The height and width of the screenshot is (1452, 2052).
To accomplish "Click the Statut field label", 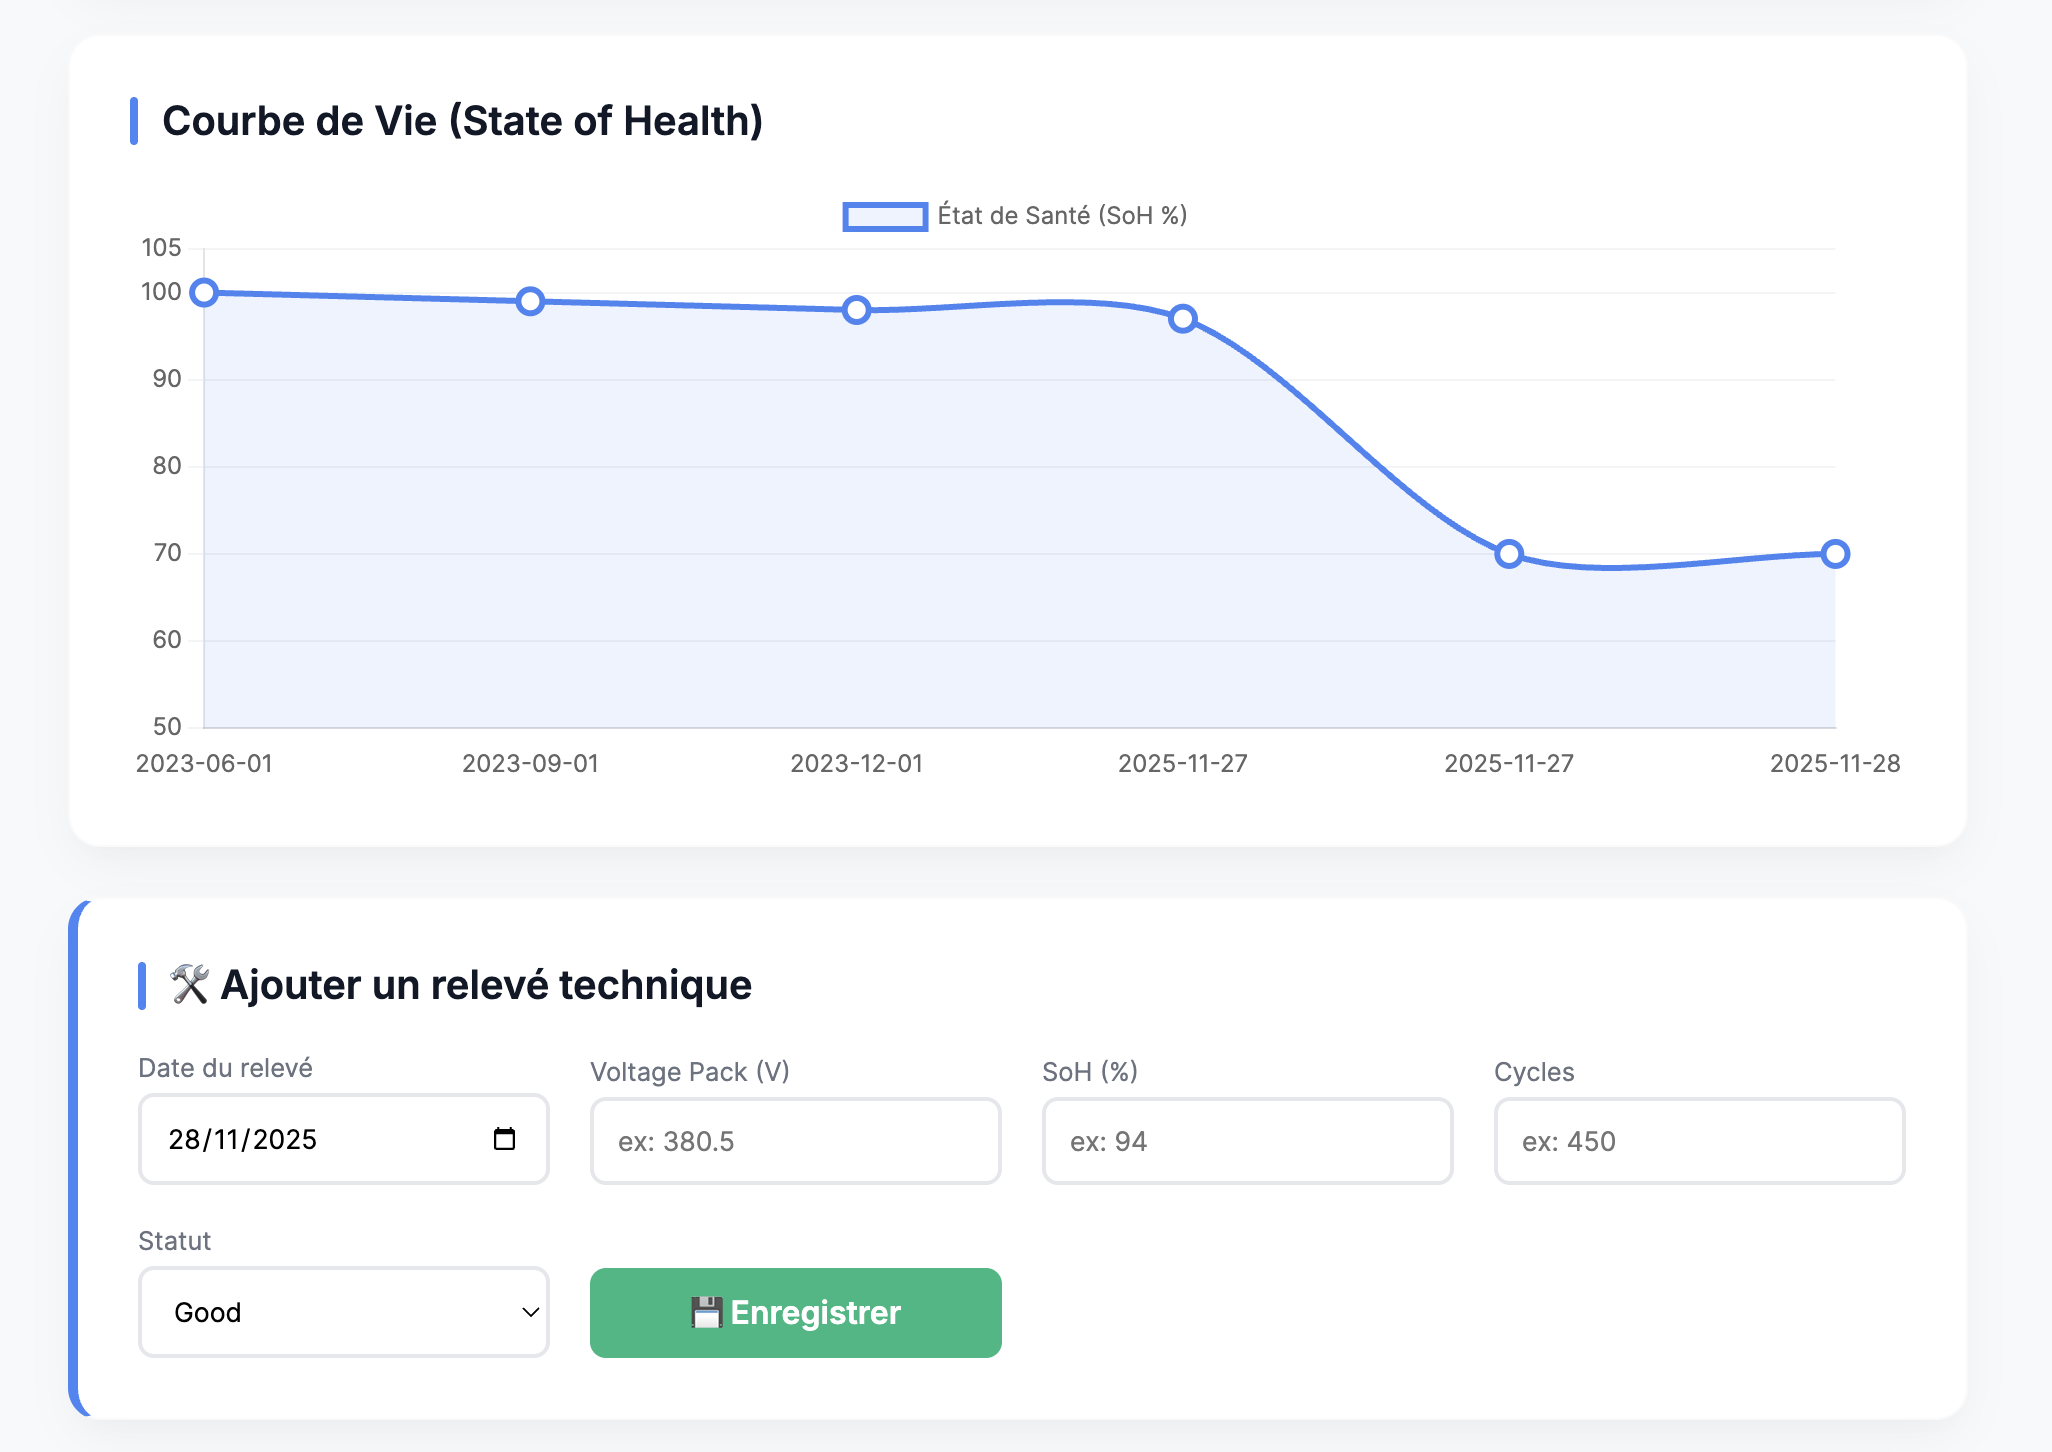I will 175,1241.
